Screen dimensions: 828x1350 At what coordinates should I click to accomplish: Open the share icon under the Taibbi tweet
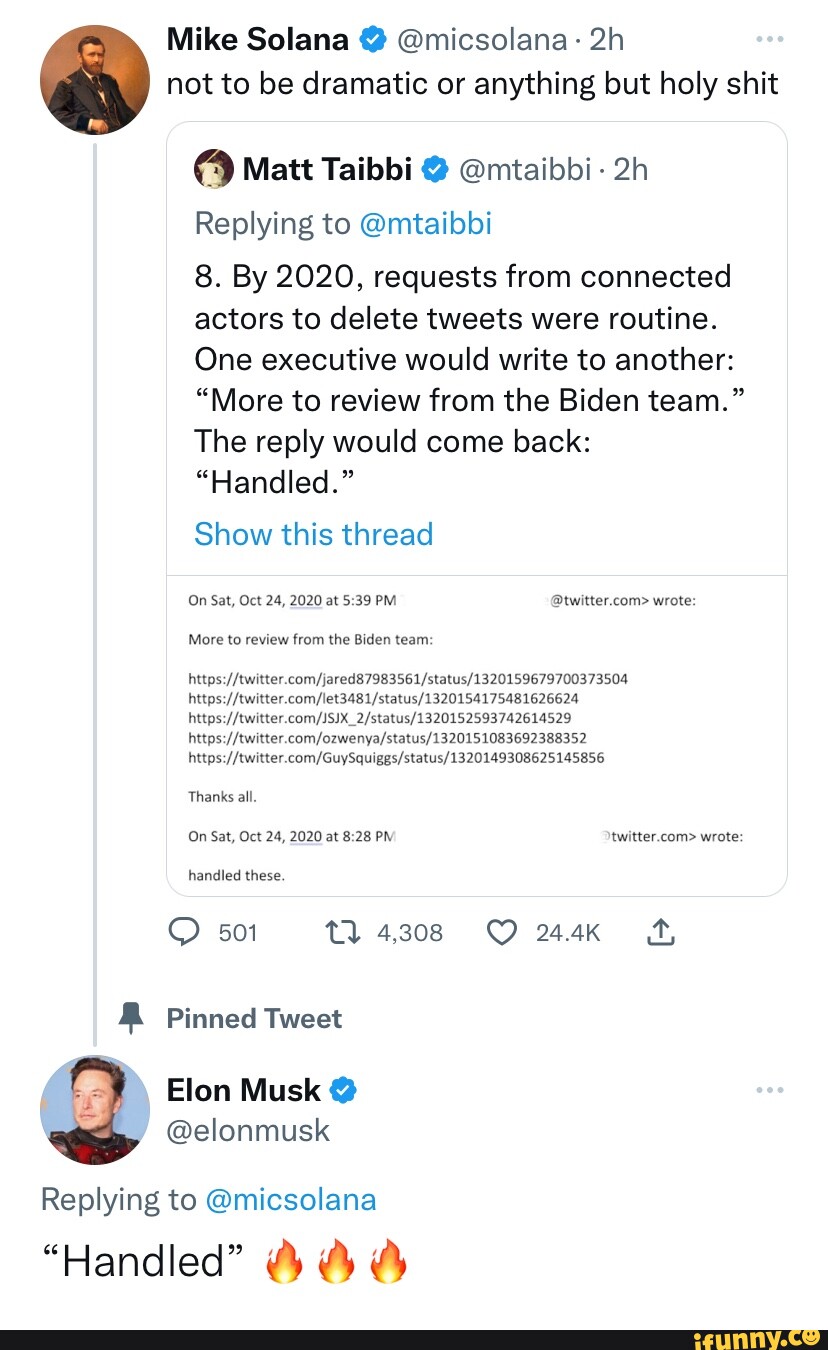pos(660,932)
